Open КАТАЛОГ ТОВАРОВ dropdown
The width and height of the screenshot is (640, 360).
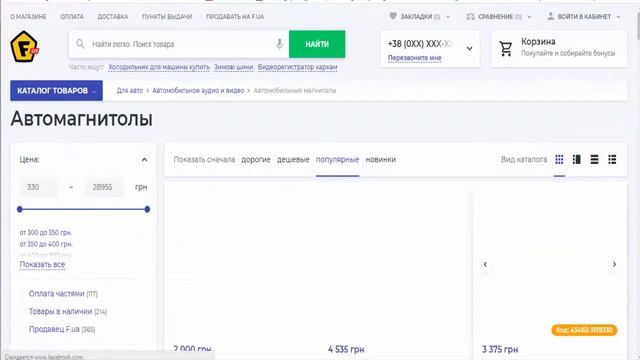pos(56,91)
